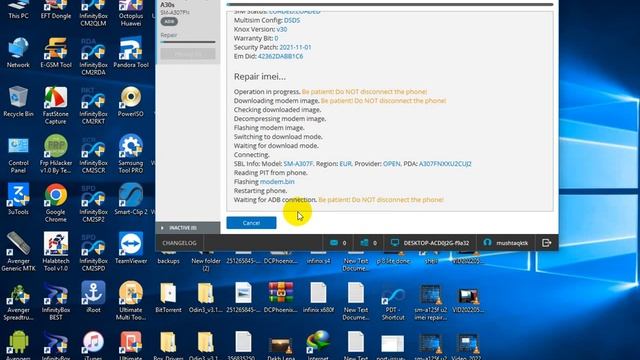Open InfinityBox CM2RDA shortcut
The image size is (640, 360).
(x=93, y=56)
